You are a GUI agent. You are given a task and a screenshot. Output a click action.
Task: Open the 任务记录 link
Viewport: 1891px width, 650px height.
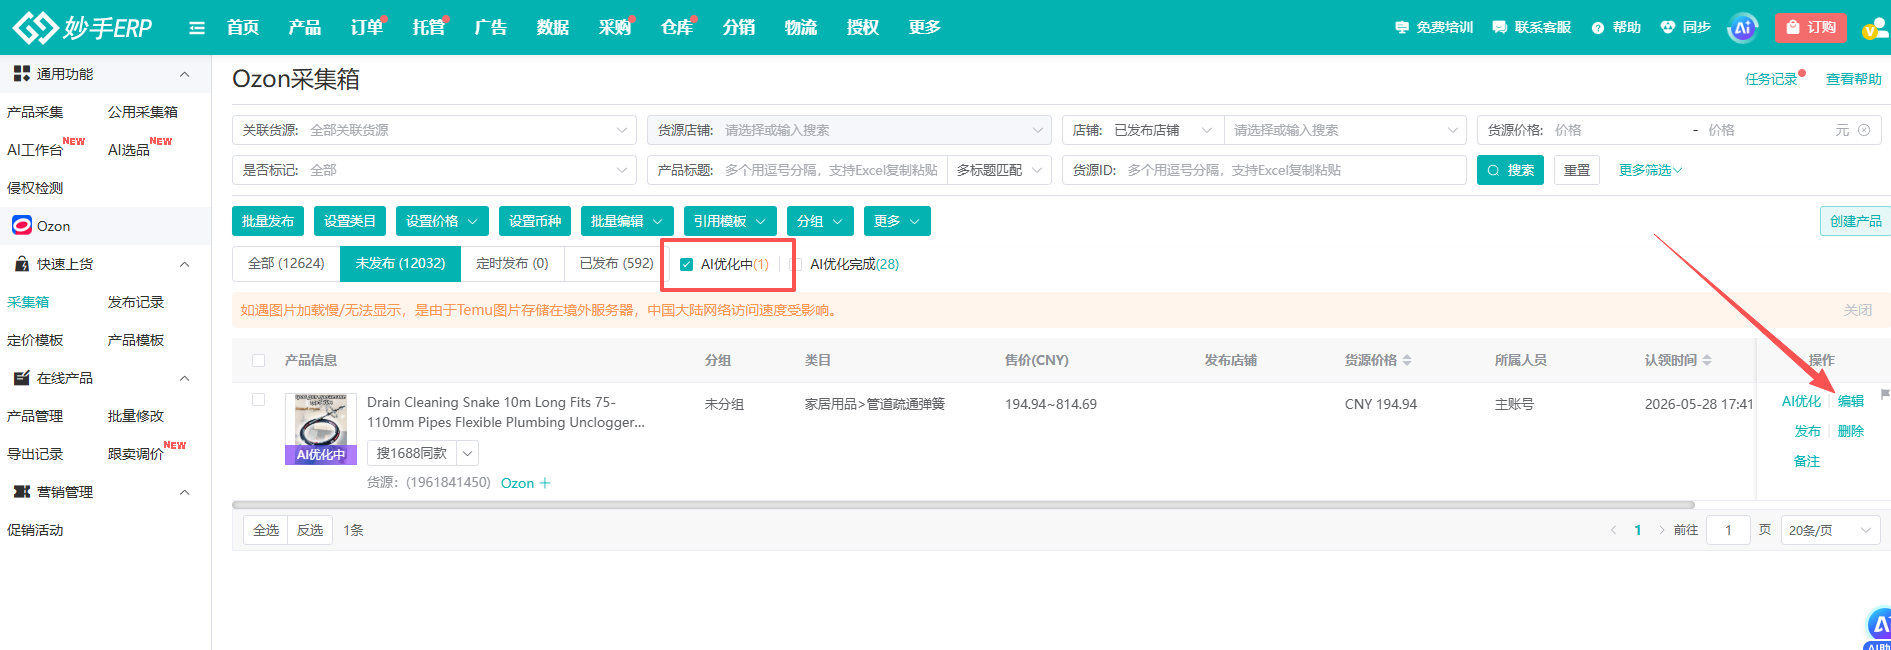(1771, 79)
